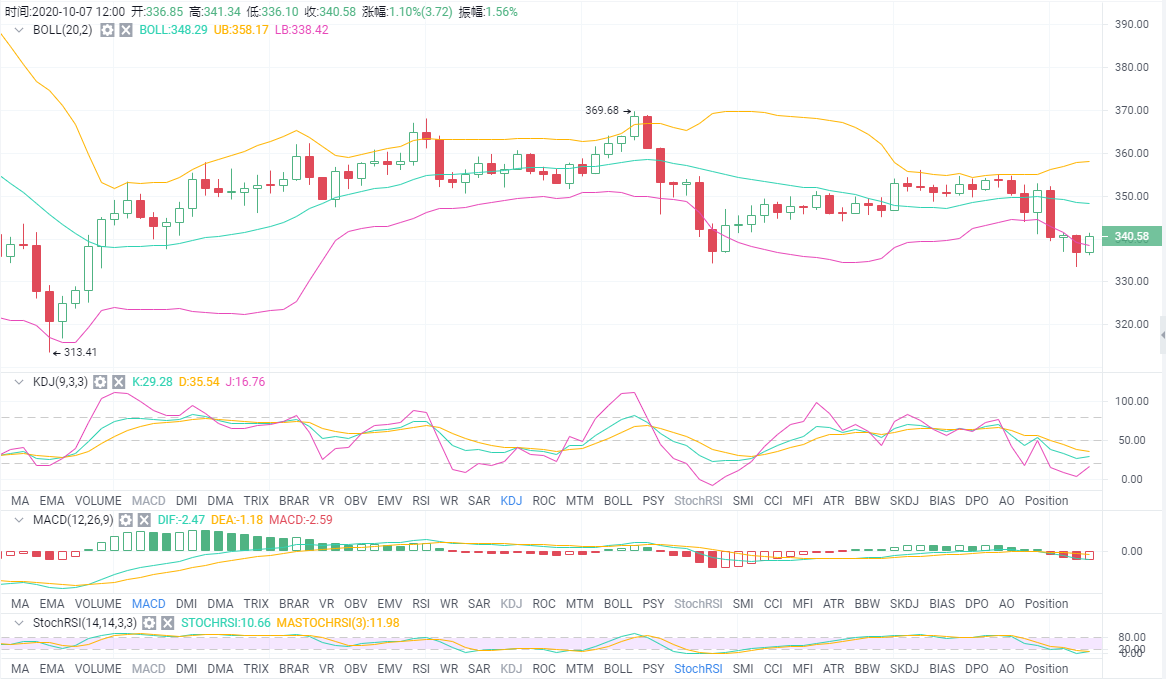Switch to RSI in the row under KDJ chart
The width and height of the screenshot is (1166, 679).
tap(421, 500)
